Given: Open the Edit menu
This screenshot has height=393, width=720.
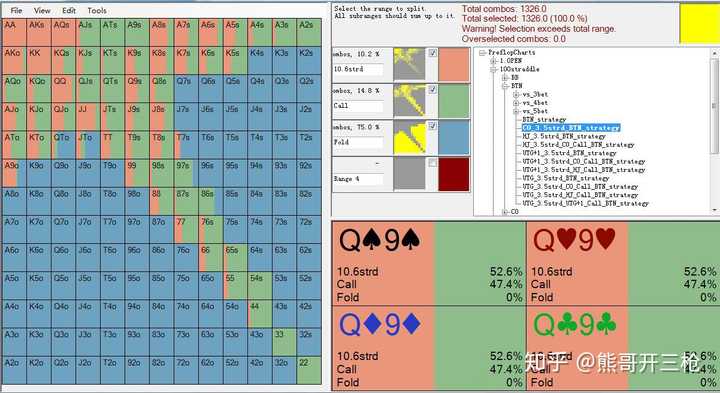Looking at the screenshot, I should pos(69,10).
